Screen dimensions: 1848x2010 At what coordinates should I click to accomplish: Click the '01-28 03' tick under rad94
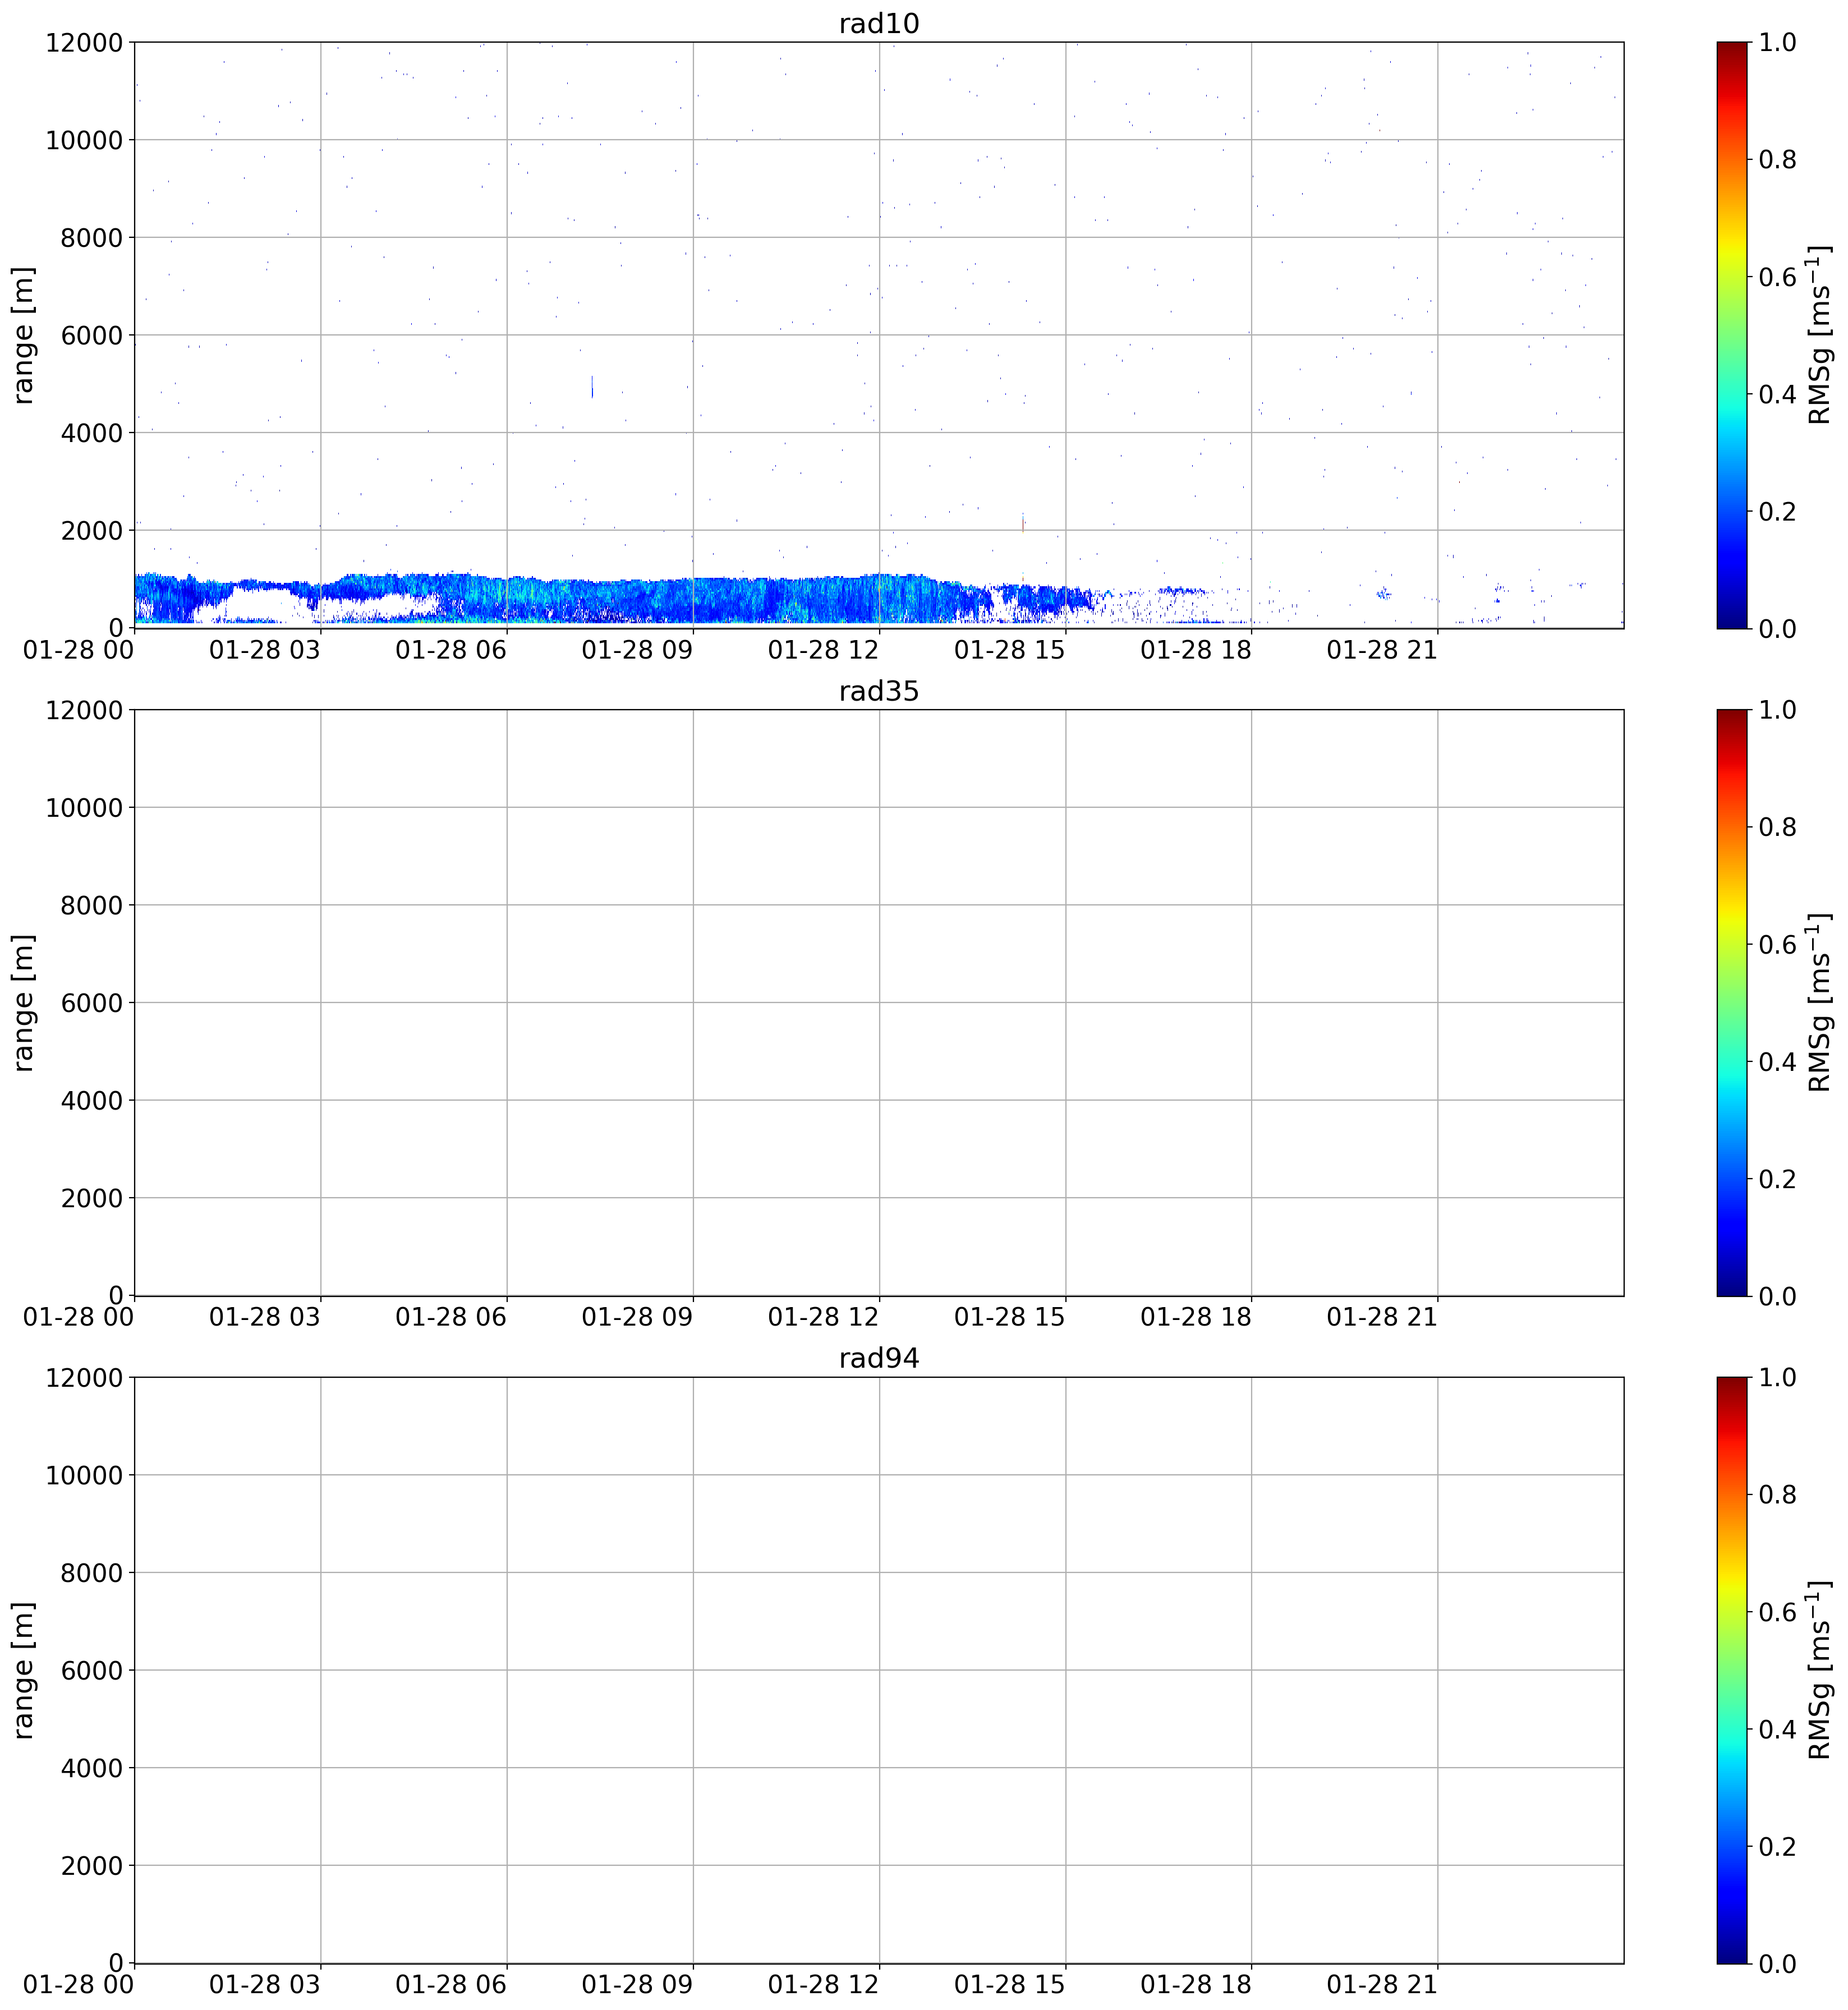pyautogui.click(x=265, y=1984)
